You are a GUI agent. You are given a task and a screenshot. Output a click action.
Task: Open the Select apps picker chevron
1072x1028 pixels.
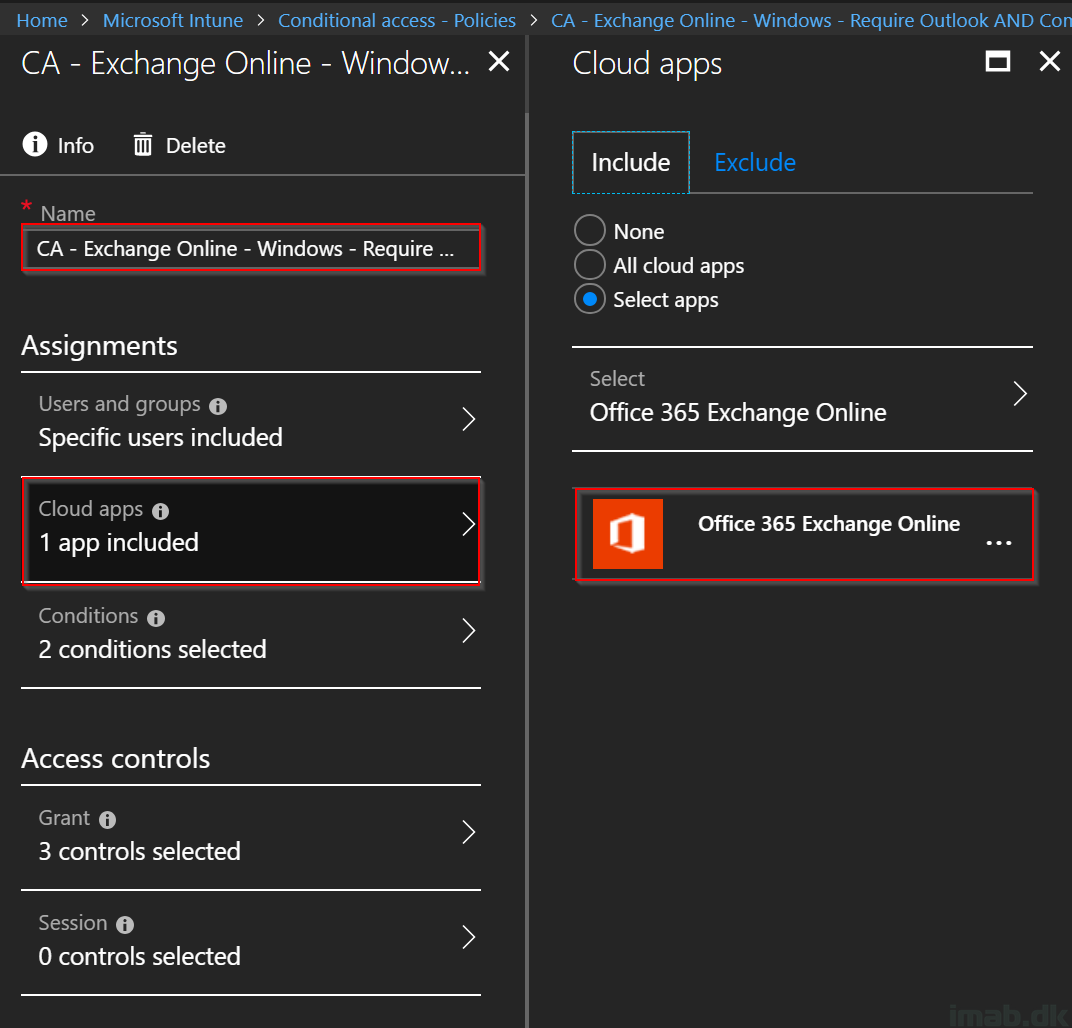click(1019, 394)
